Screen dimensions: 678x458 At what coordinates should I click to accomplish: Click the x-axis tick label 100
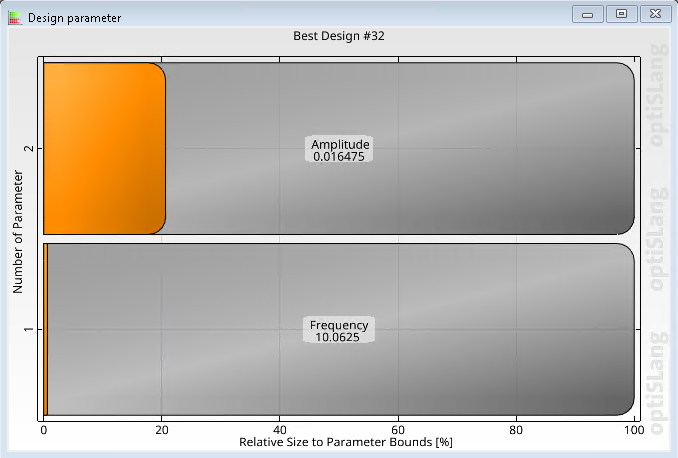(634, 430)
